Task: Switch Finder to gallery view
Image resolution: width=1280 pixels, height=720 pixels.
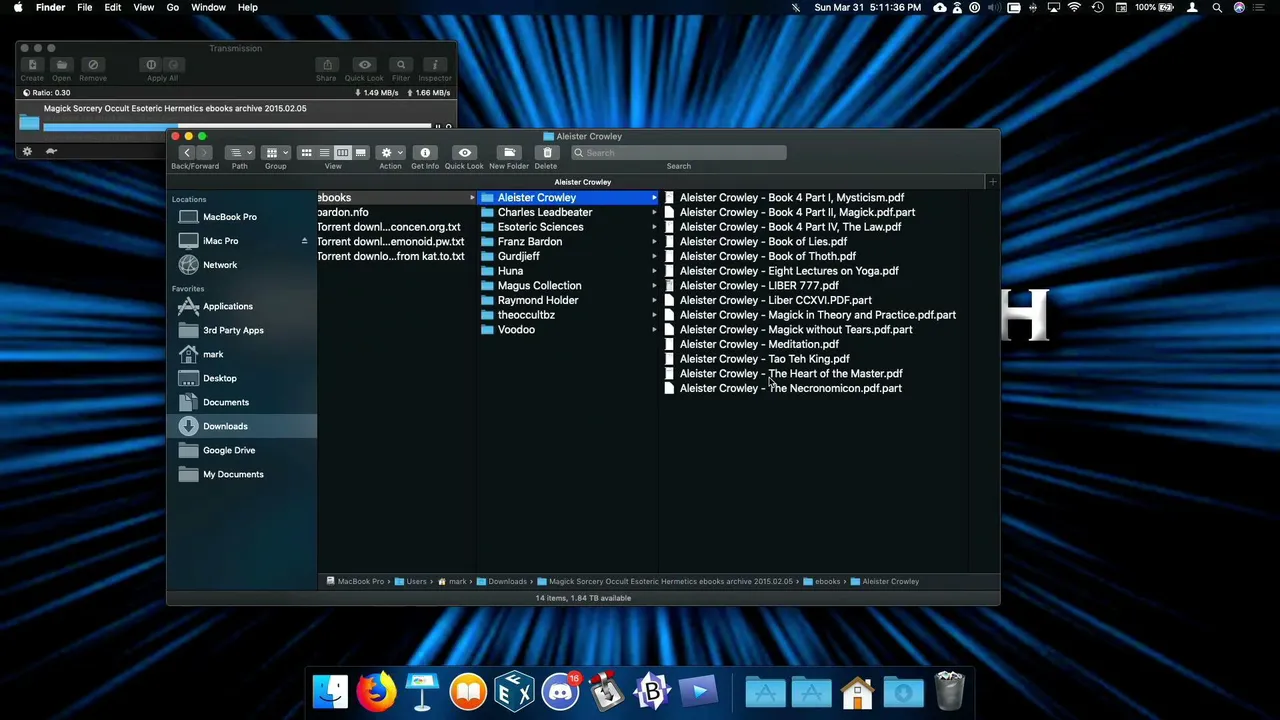Action: click(360, 153)
